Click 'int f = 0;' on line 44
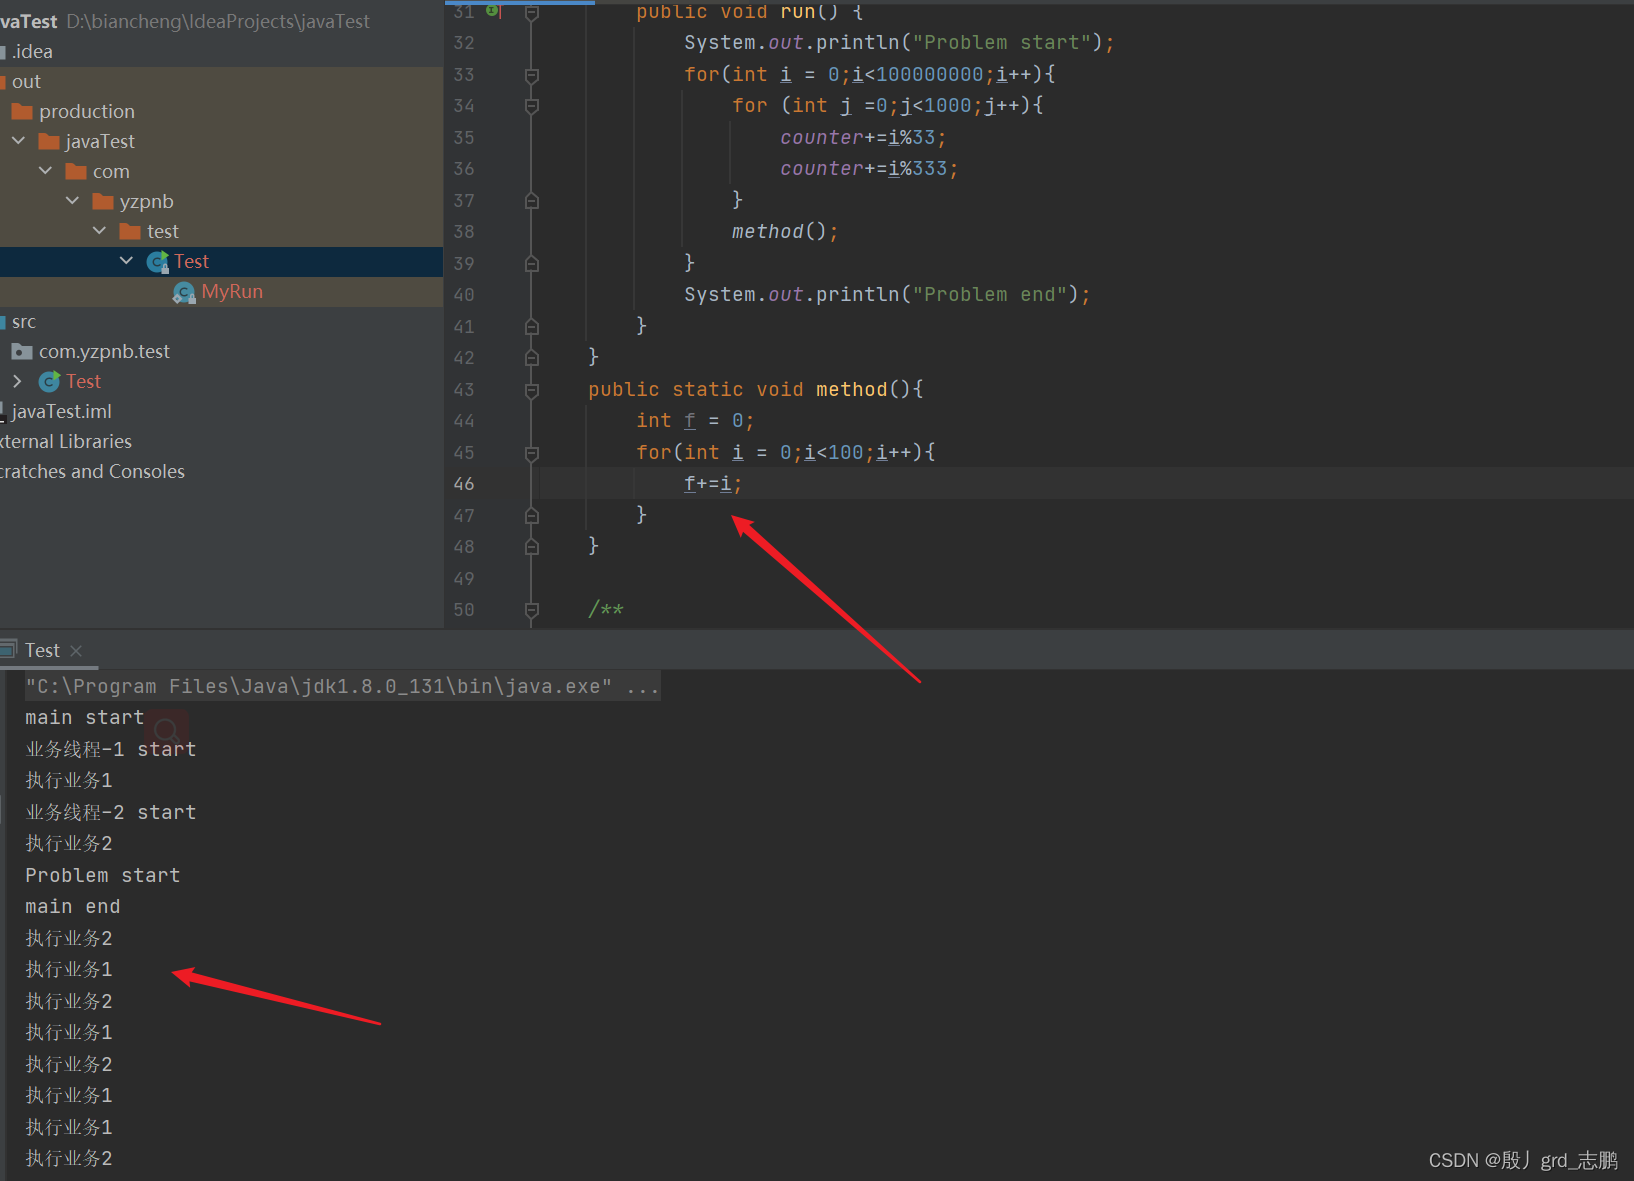This screenshot has width=1634, height=1181. click(x=695, y=421)
